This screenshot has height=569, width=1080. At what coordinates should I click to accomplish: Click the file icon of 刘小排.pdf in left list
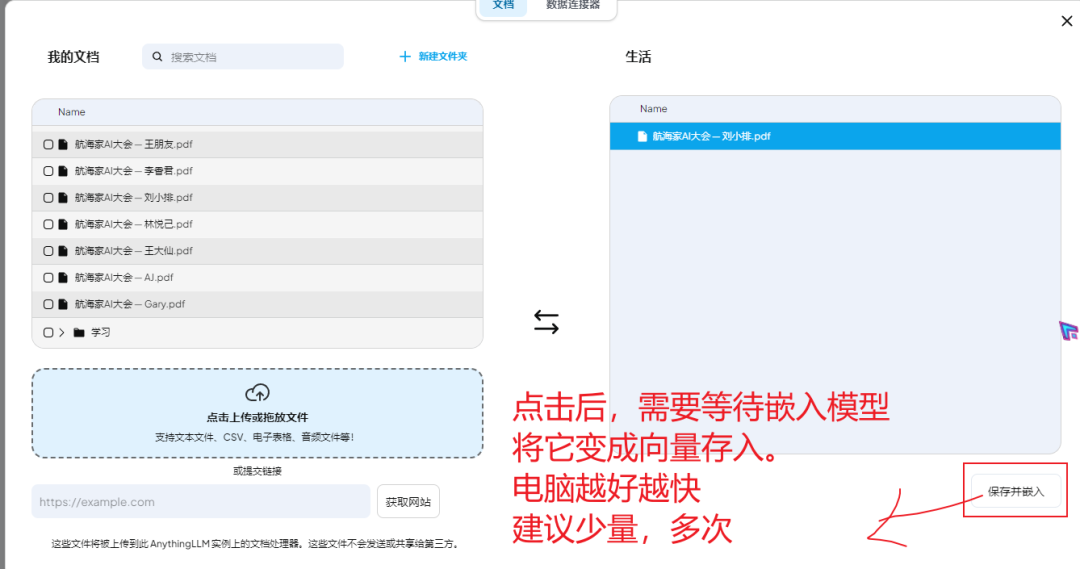[63, 198]
